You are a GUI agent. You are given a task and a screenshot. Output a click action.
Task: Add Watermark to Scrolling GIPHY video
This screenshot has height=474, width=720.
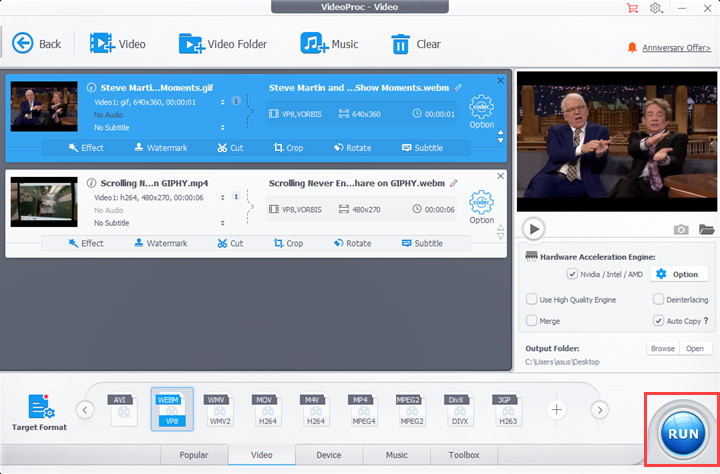pyautogui.click(x=161, y=243)
